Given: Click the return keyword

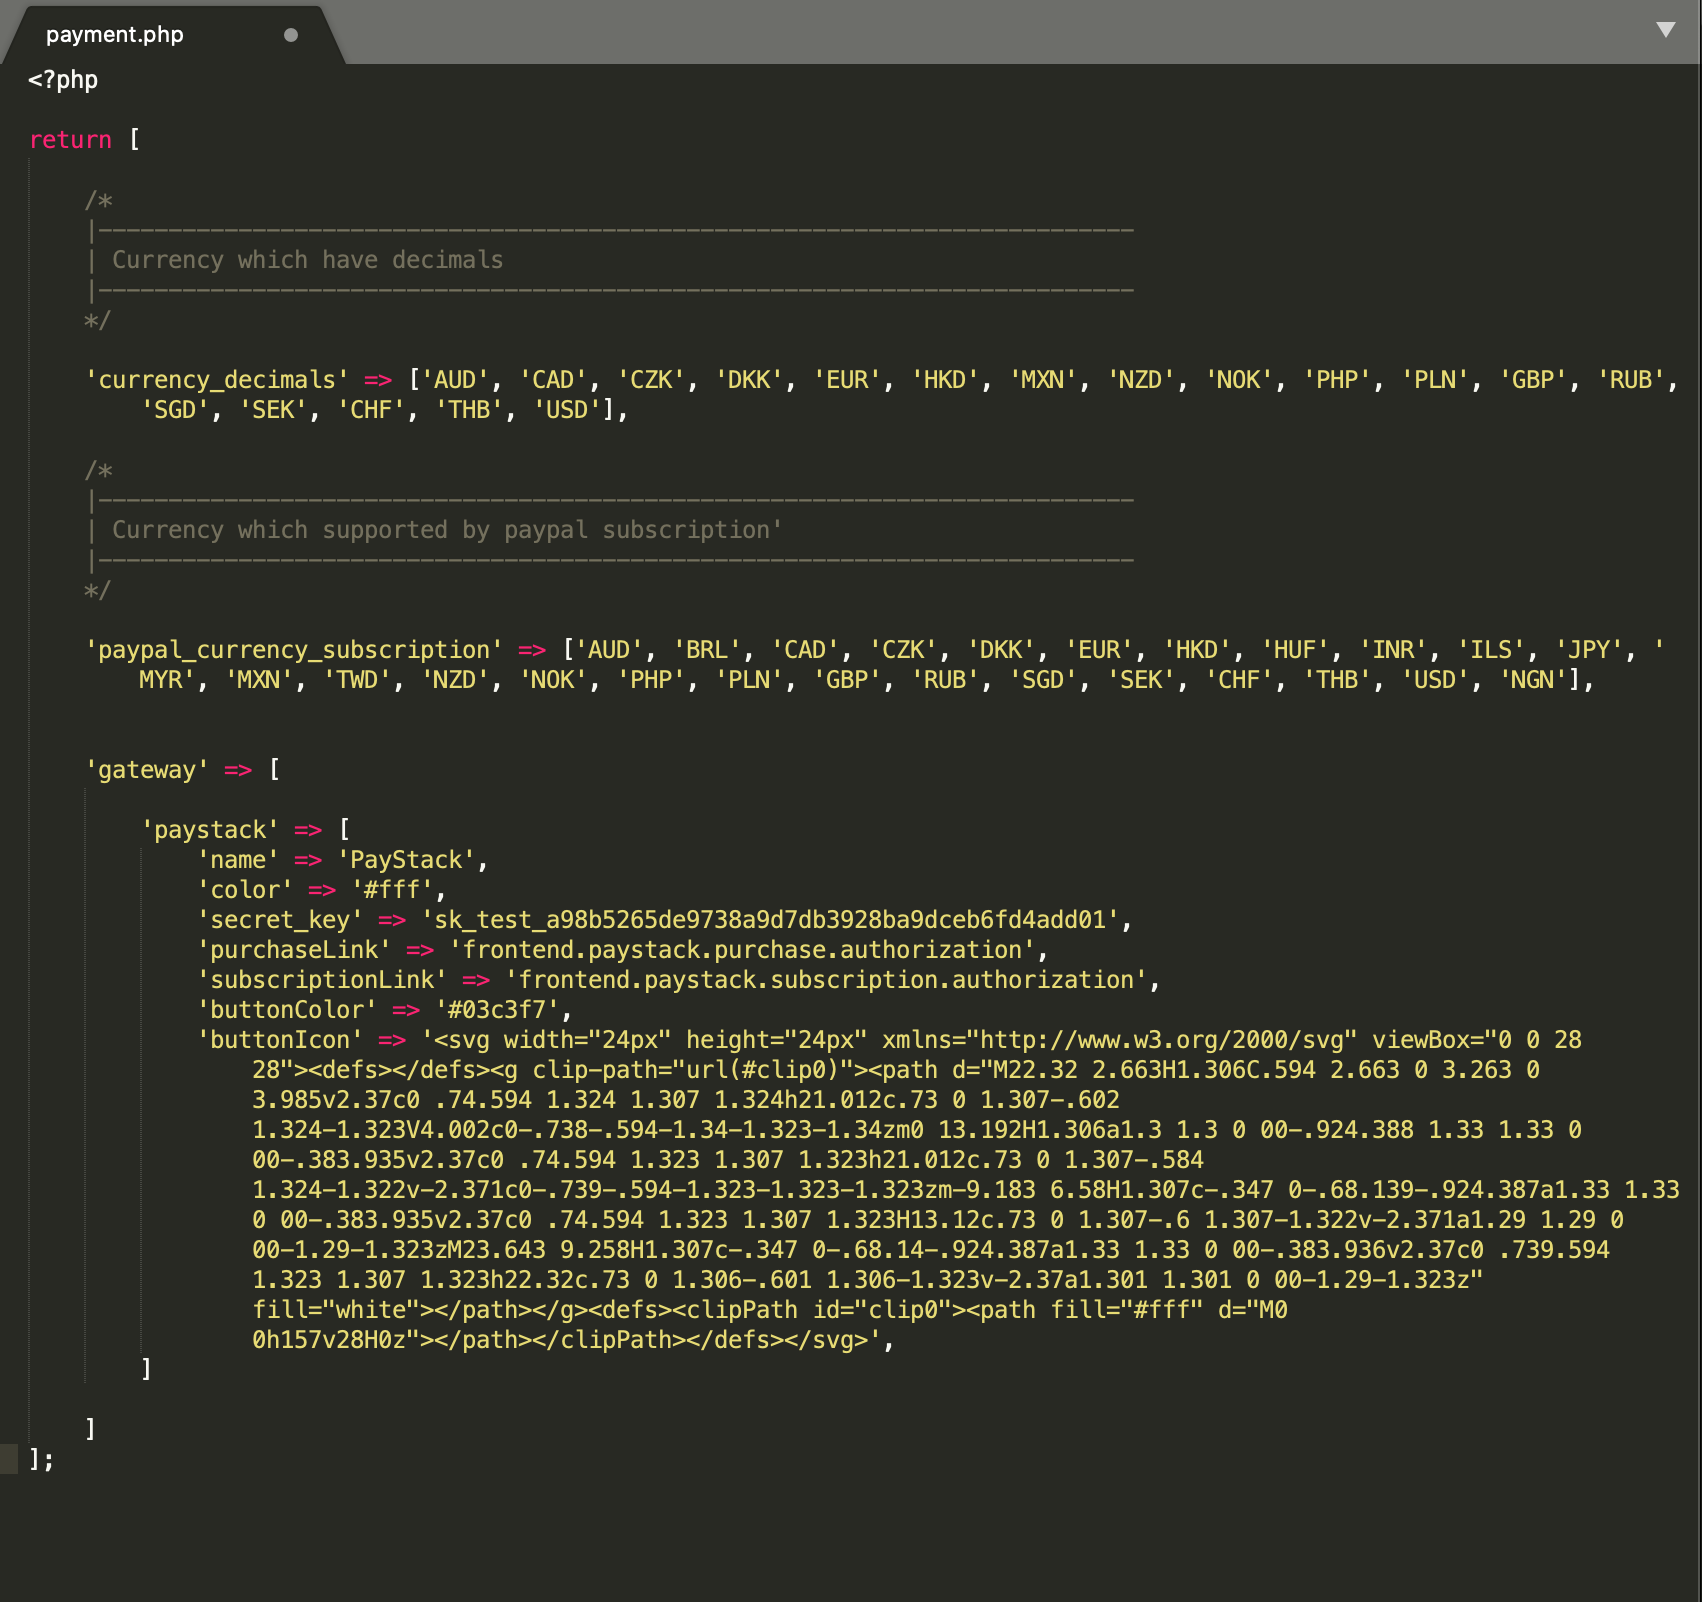Looking at the screenshot, I should point(70,140).
